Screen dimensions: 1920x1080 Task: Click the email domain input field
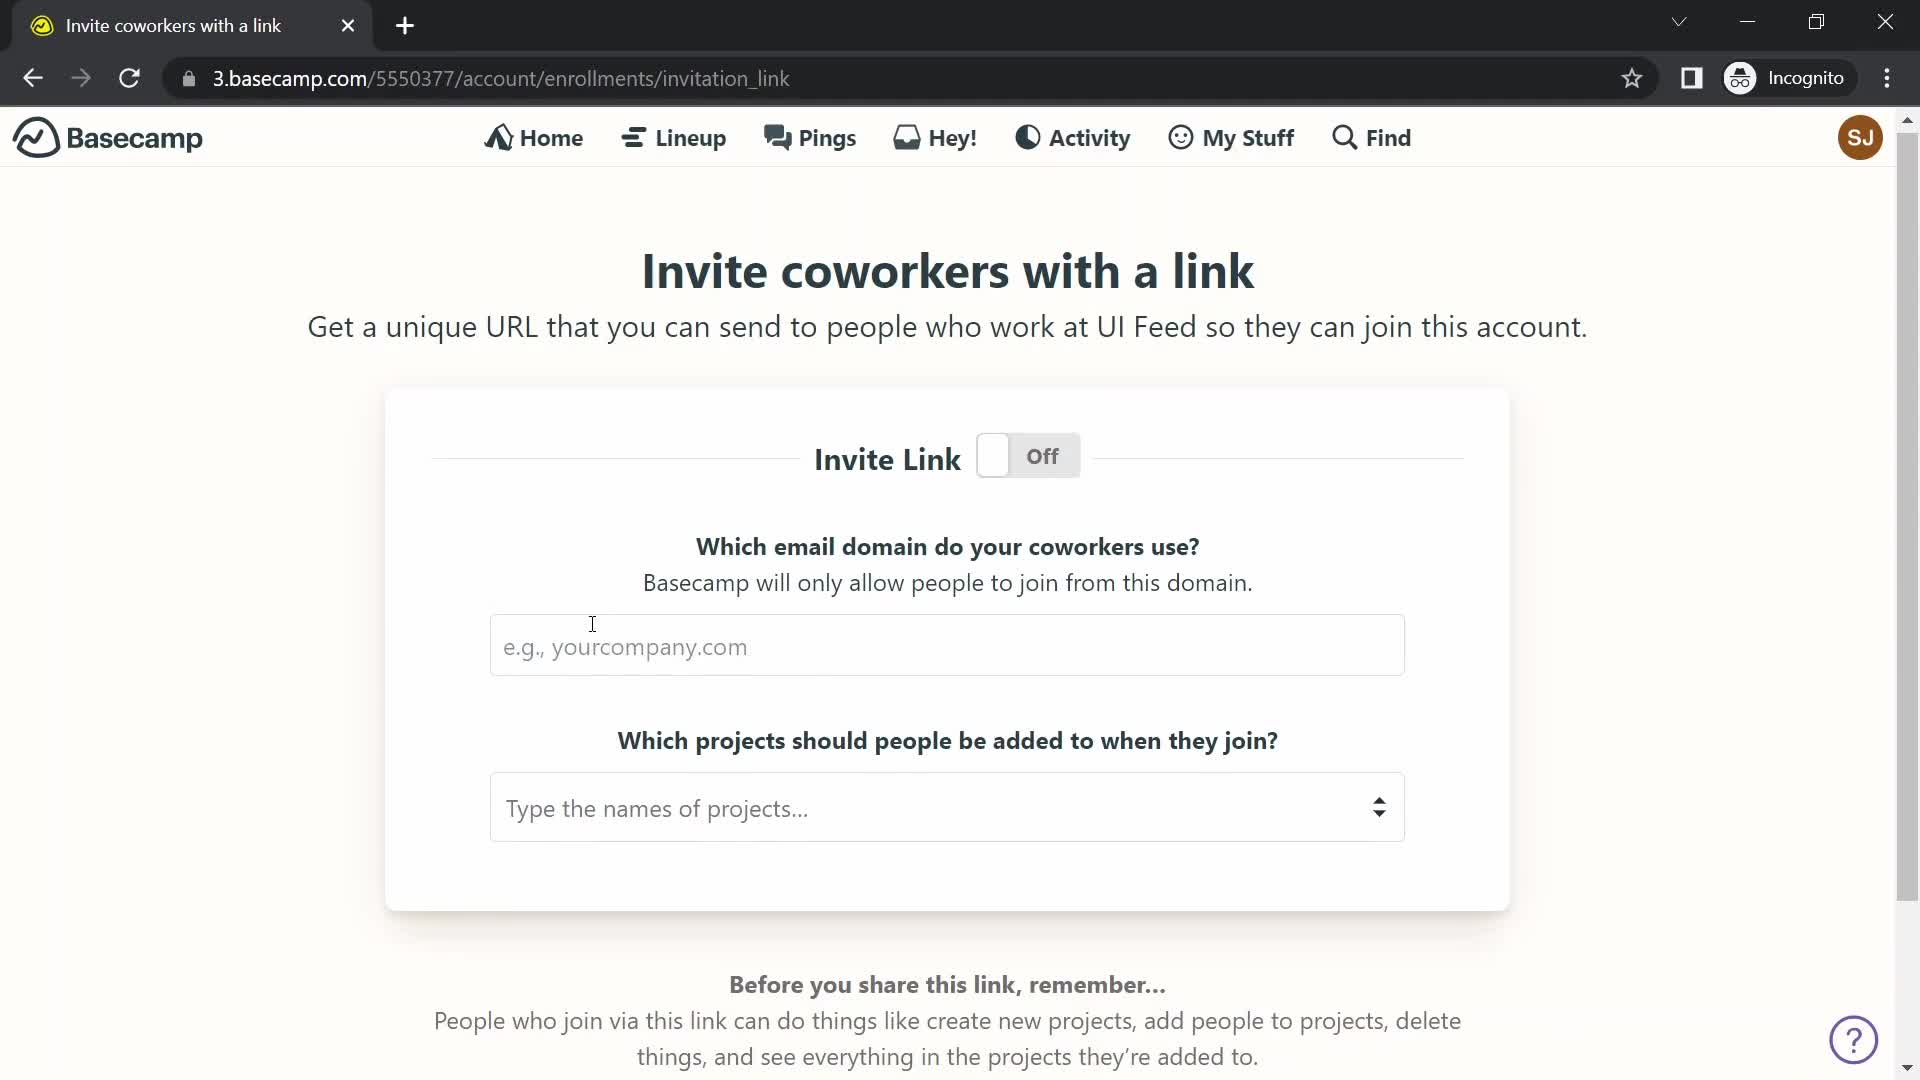pos(947,646)
